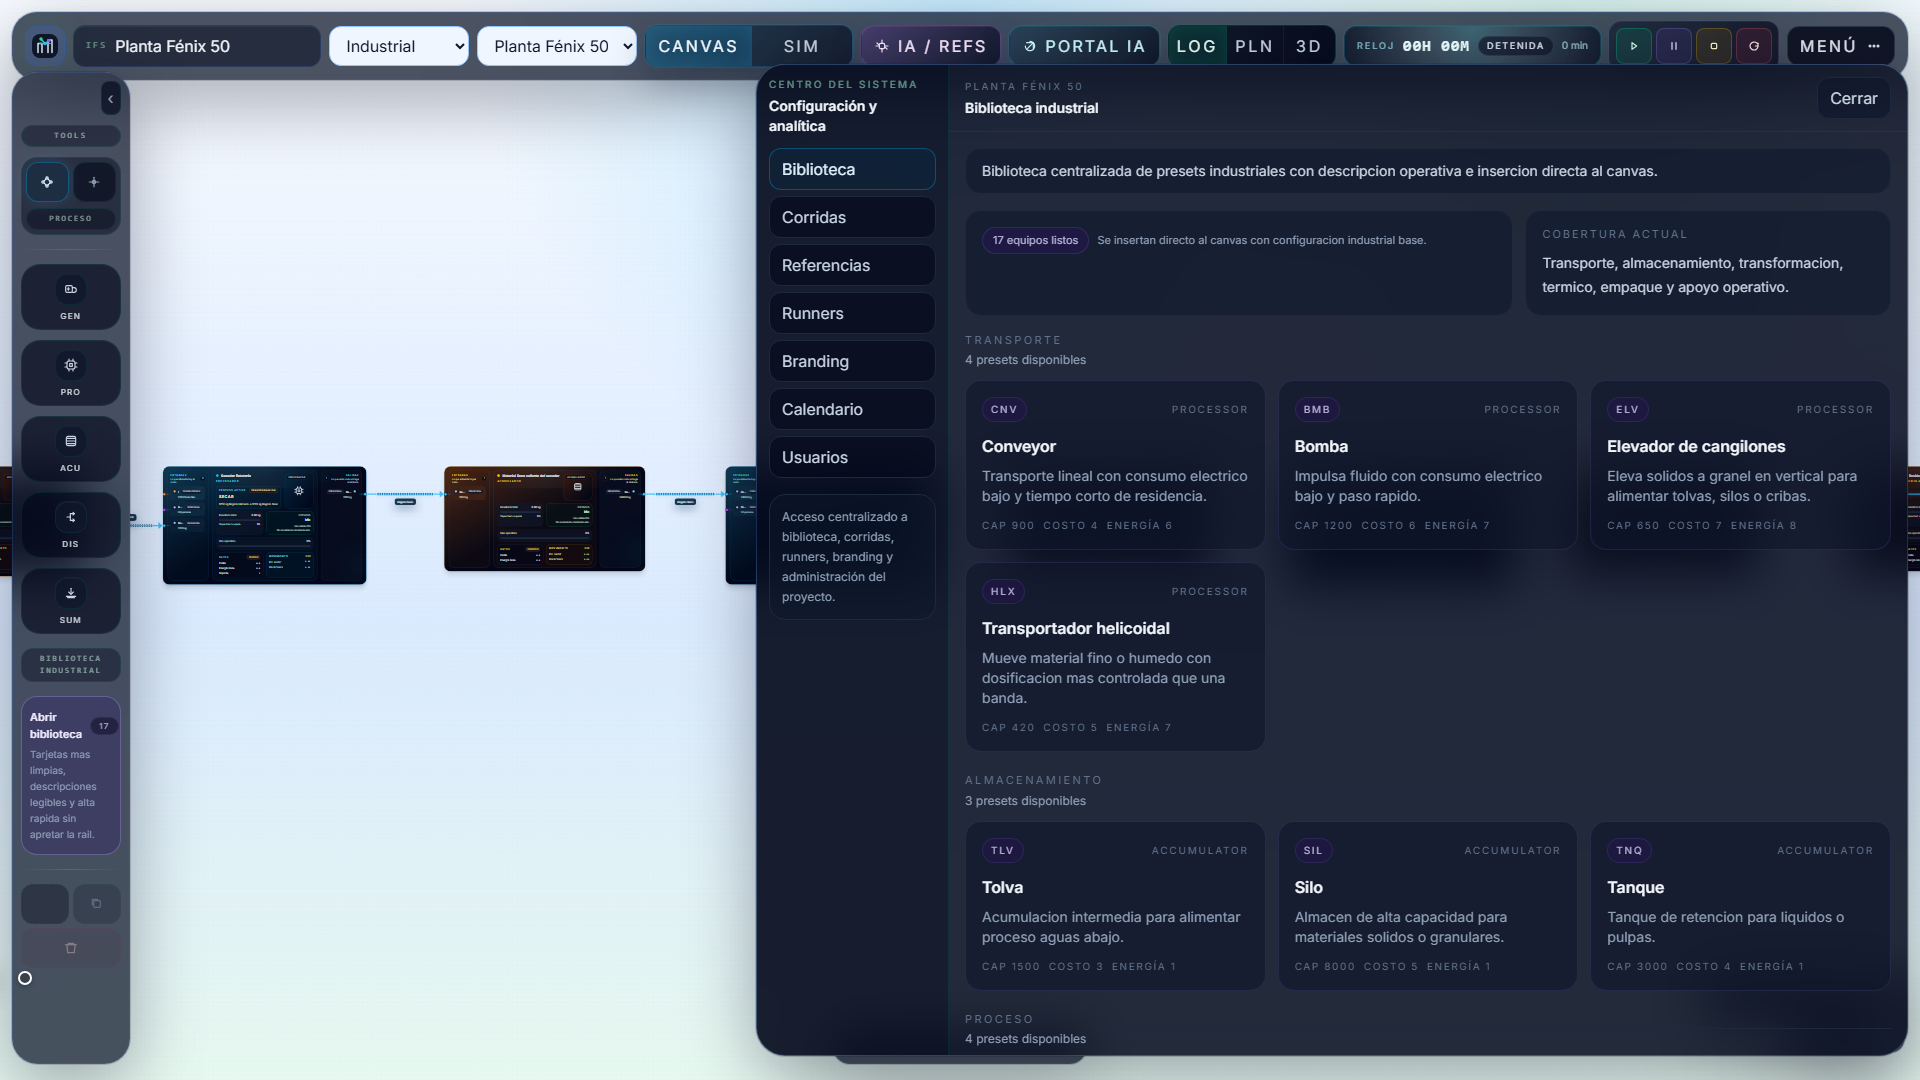Image resolution: width=1920 pixels, height=1080 pixels.
Task: Select the move/select tool icon
Action: click(47, 182)
